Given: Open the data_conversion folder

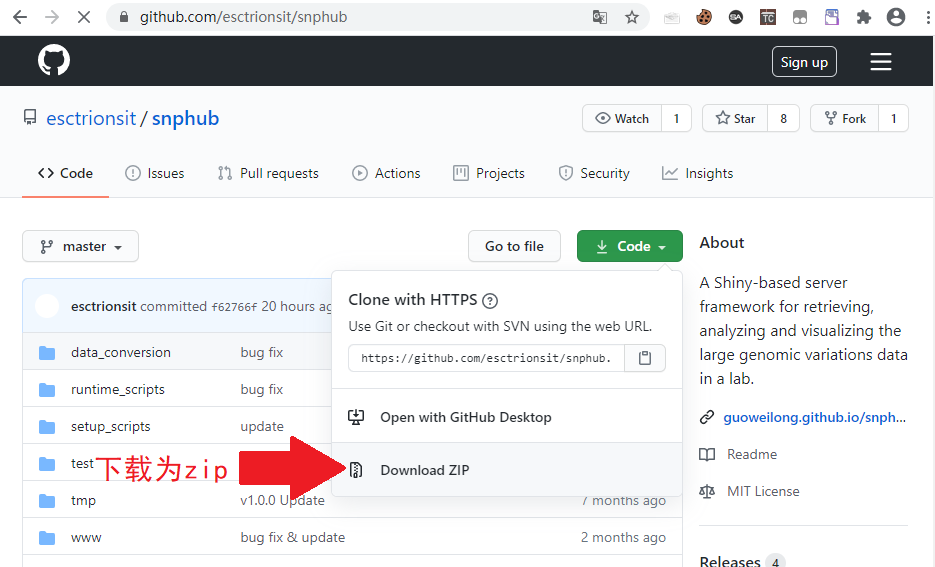Looking at the screenshot, I should [120, 353].
